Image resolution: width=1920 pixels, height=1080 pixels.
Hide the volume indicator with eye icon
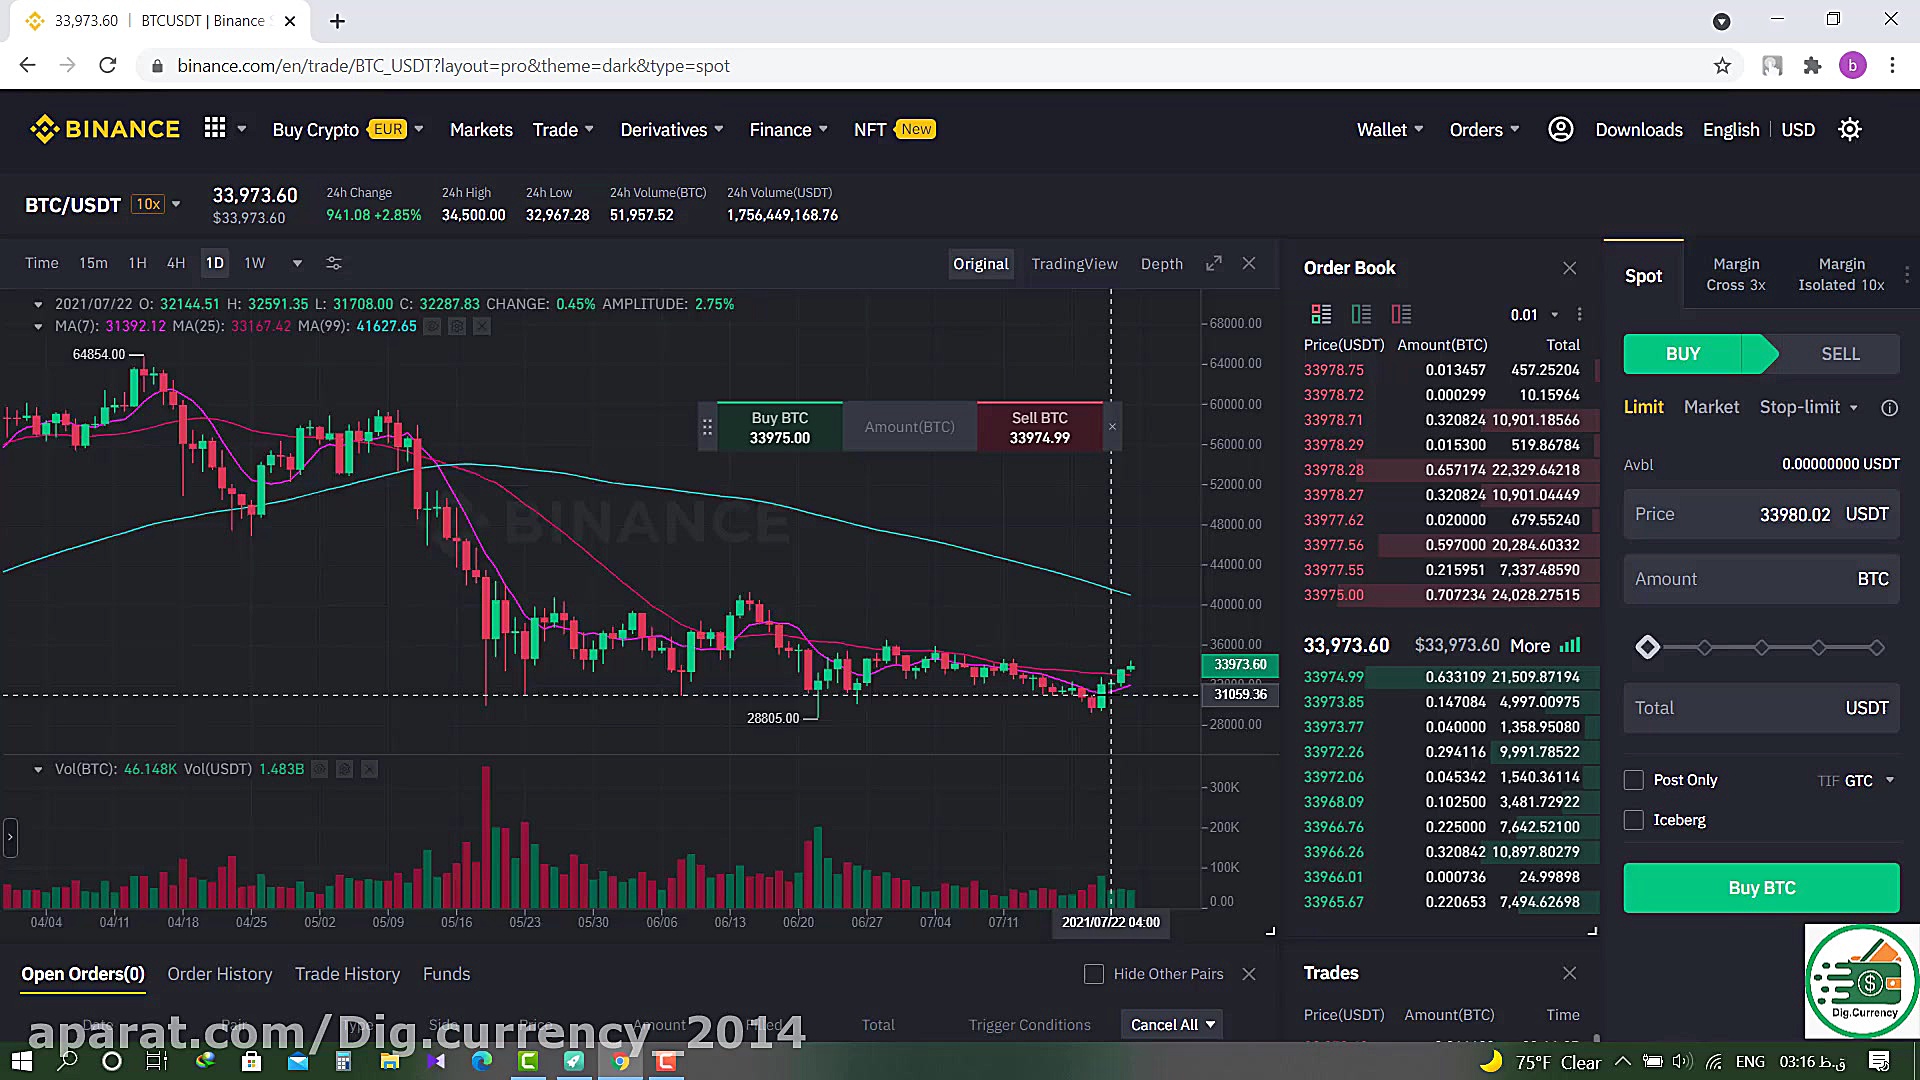tap(320, 769)
